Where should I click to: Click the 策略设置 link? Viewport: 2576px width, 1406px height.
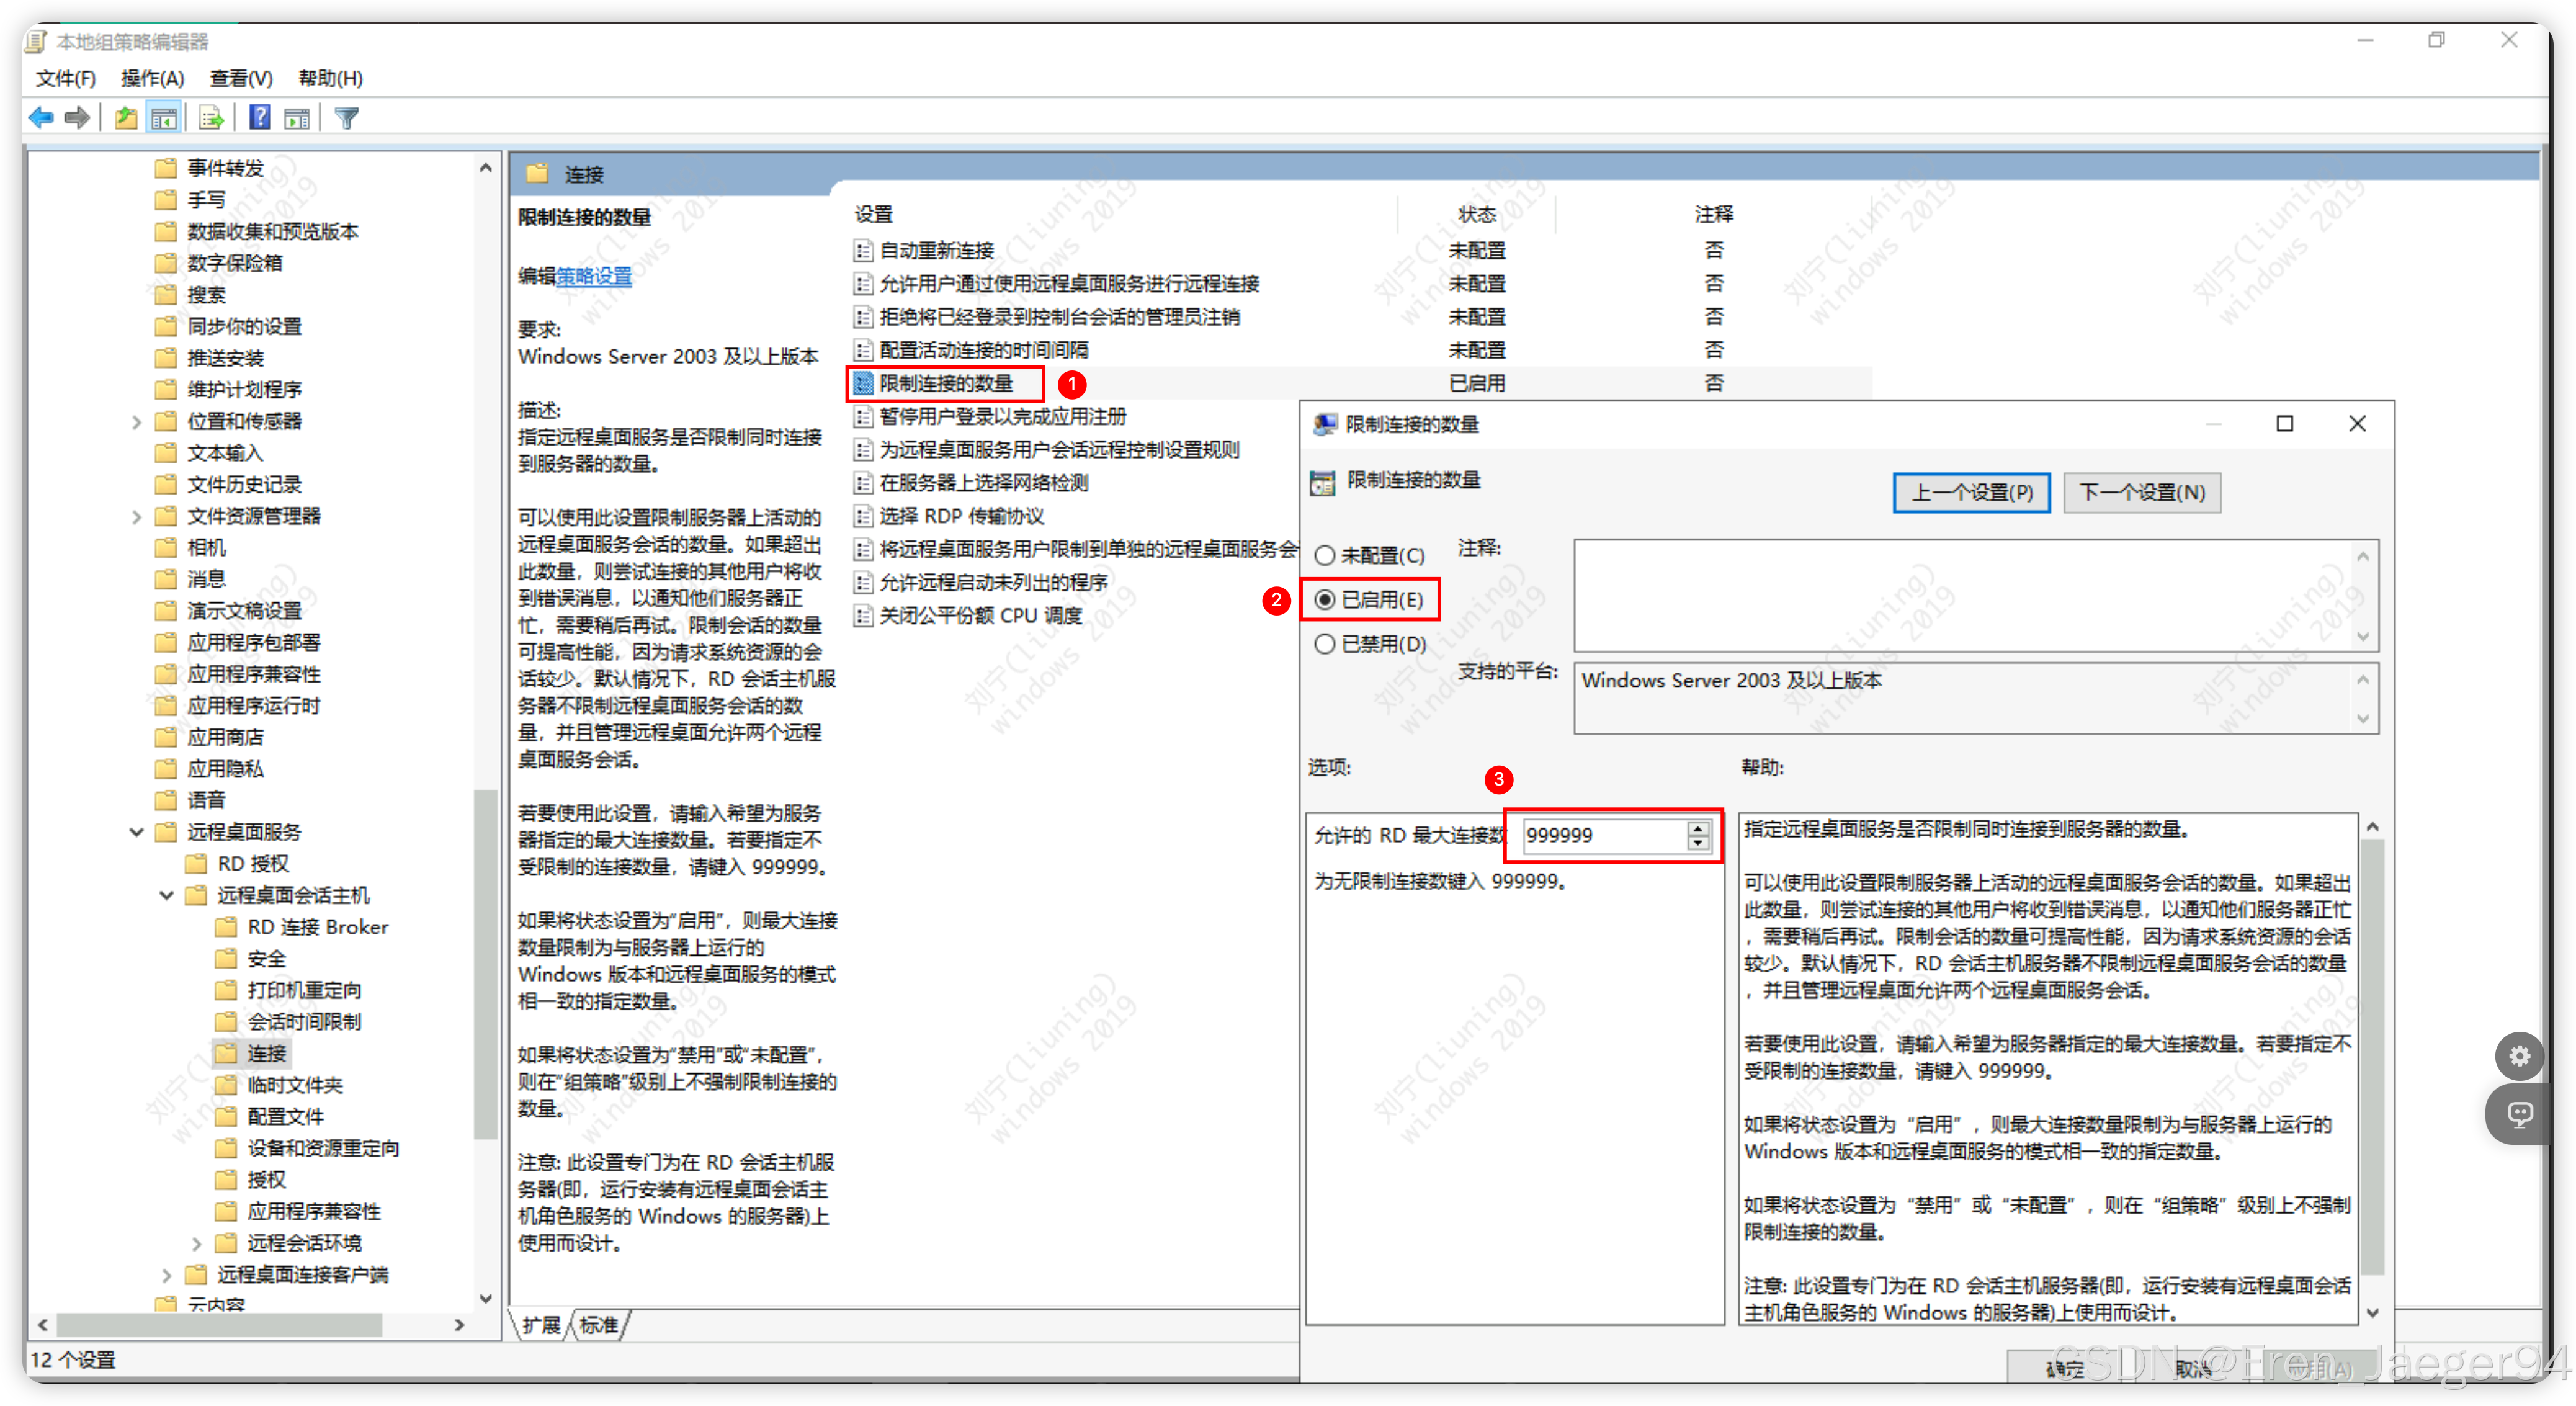[x=594, y=276]
